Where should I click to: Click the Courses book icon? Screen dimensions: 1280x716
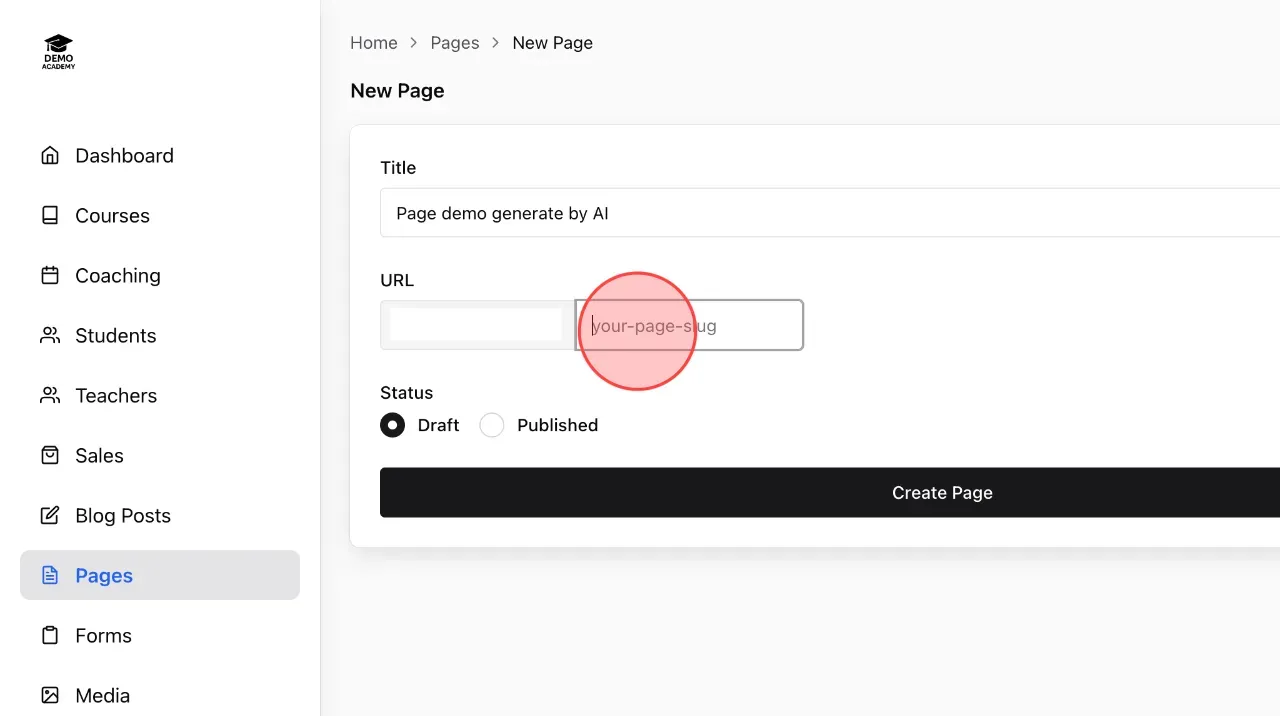coord(50,215)
